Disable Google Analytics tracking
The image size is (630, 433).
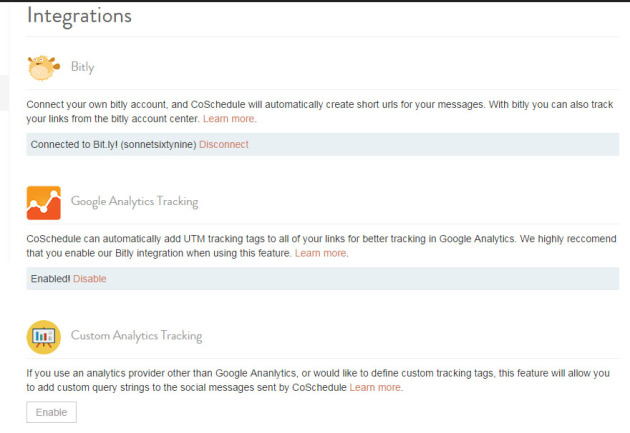(90, 279)
